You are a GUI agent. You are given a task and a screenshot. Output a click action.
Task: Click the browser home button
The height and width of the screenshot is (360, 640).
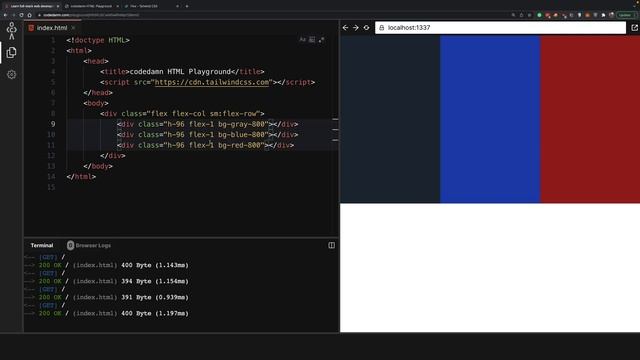click(x=29, y=15)
